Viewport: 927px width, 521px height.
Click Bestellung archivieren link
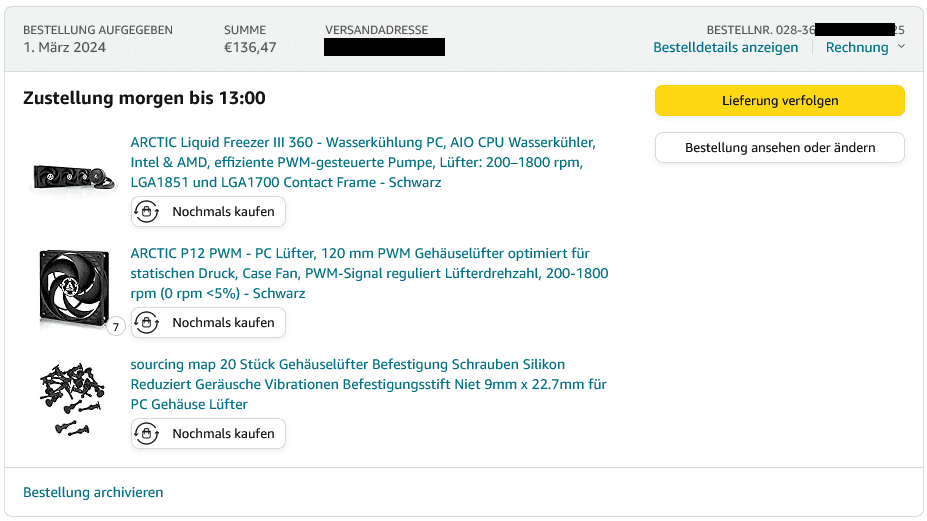pos(93,492)
